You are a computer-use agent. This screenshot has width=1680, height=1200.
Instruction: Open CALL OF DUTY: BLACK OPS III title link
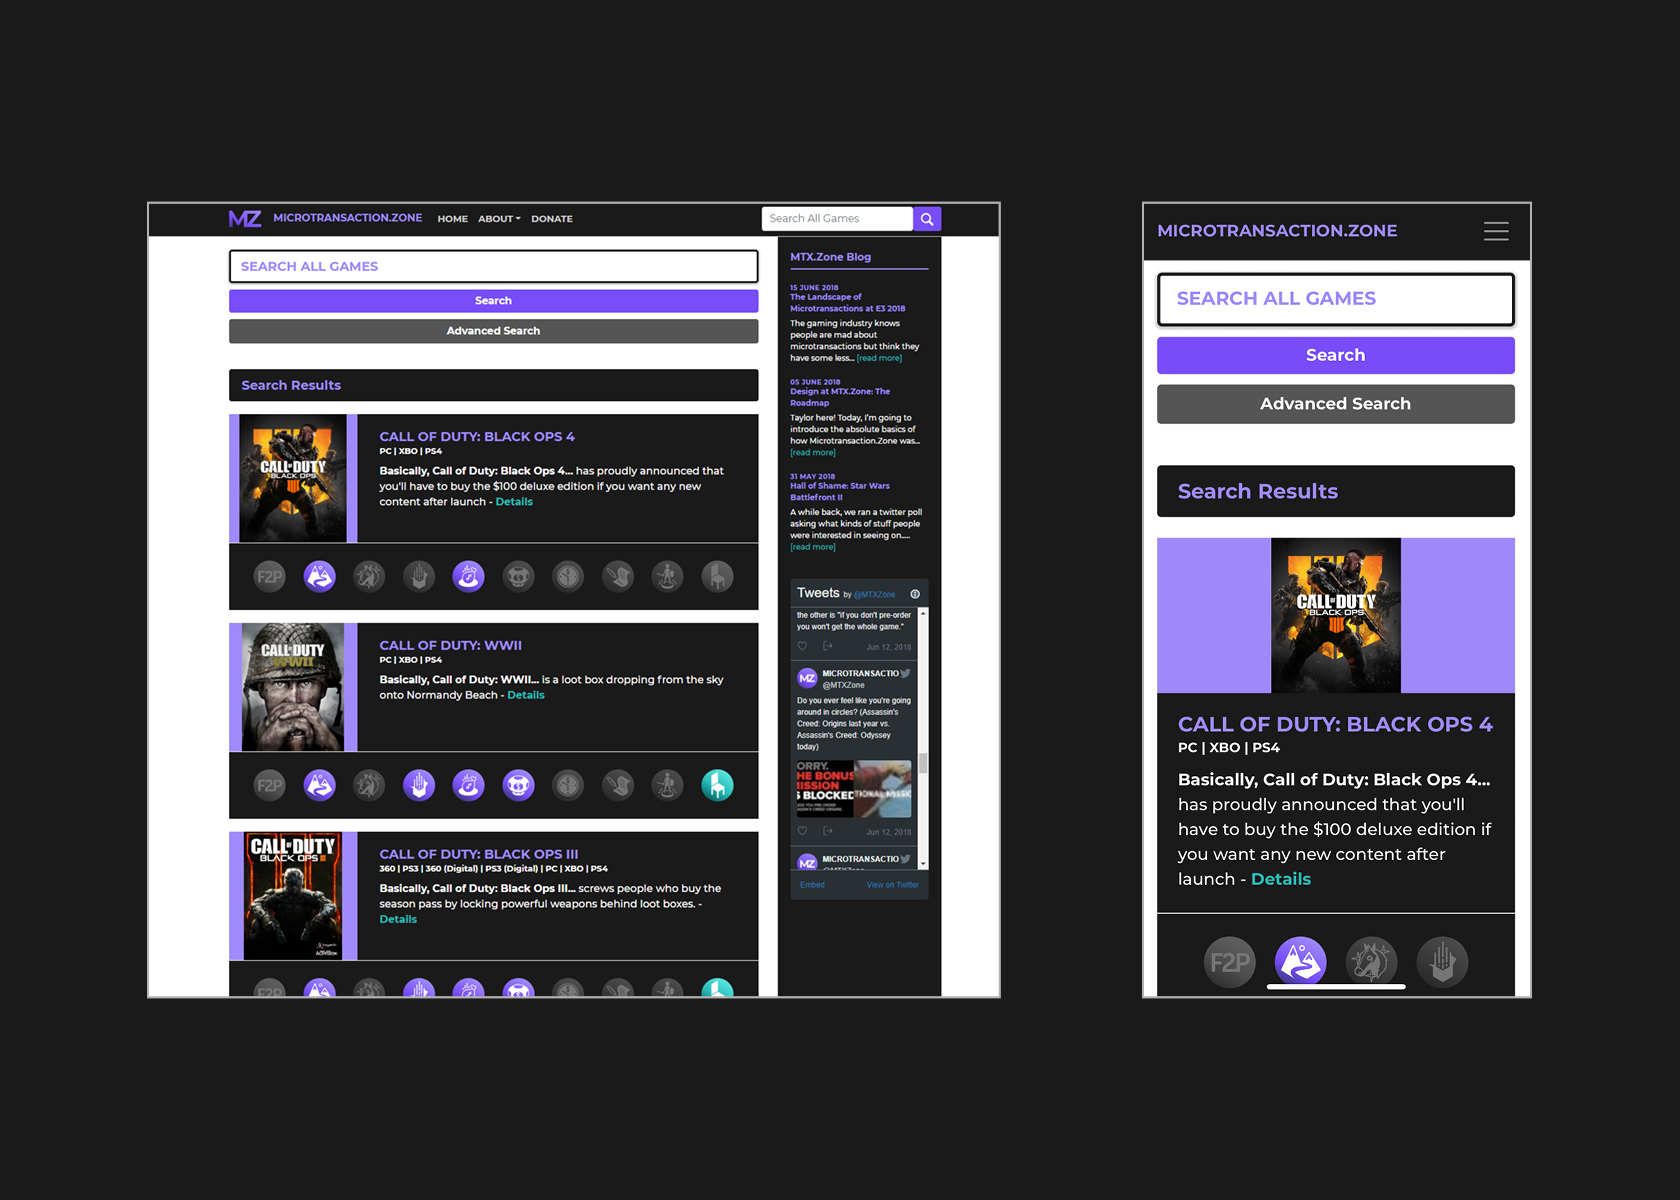tap(478, 855)
